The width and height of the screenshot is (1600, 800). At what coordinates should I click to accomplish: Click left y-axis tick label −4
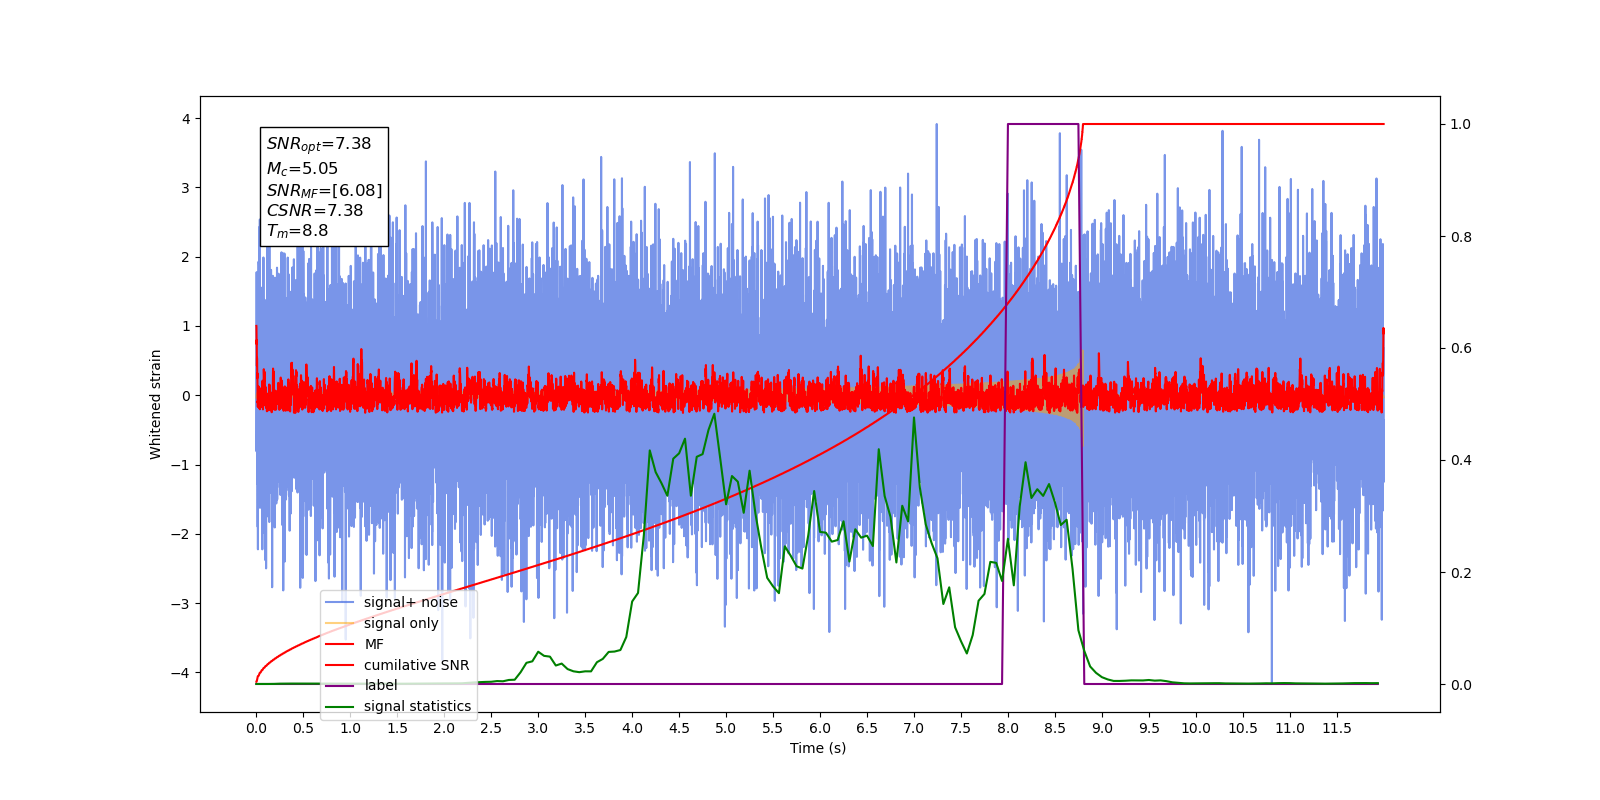pos(181,672)
